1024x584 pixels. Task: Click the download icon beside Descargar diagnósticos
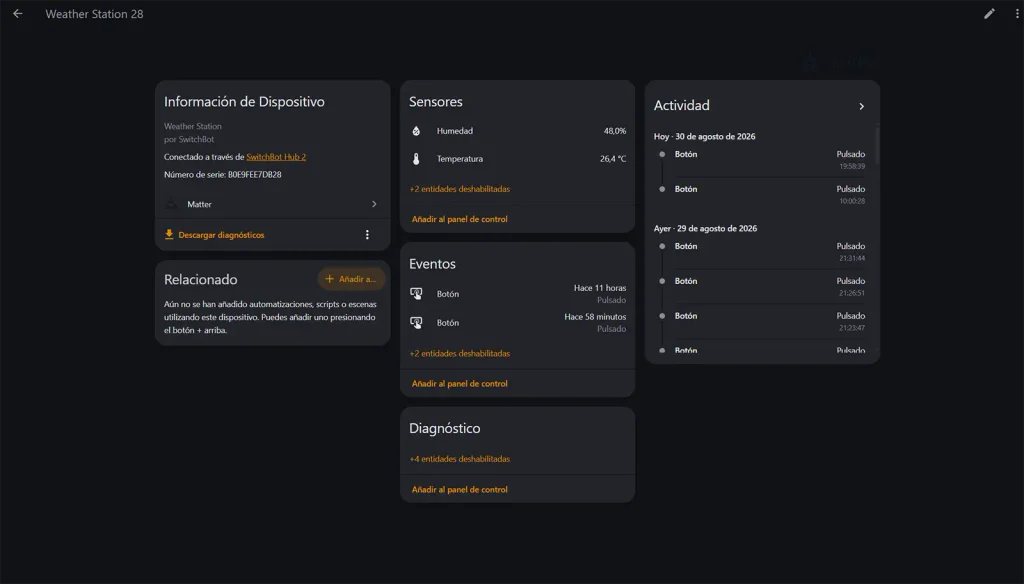[169, 235]
